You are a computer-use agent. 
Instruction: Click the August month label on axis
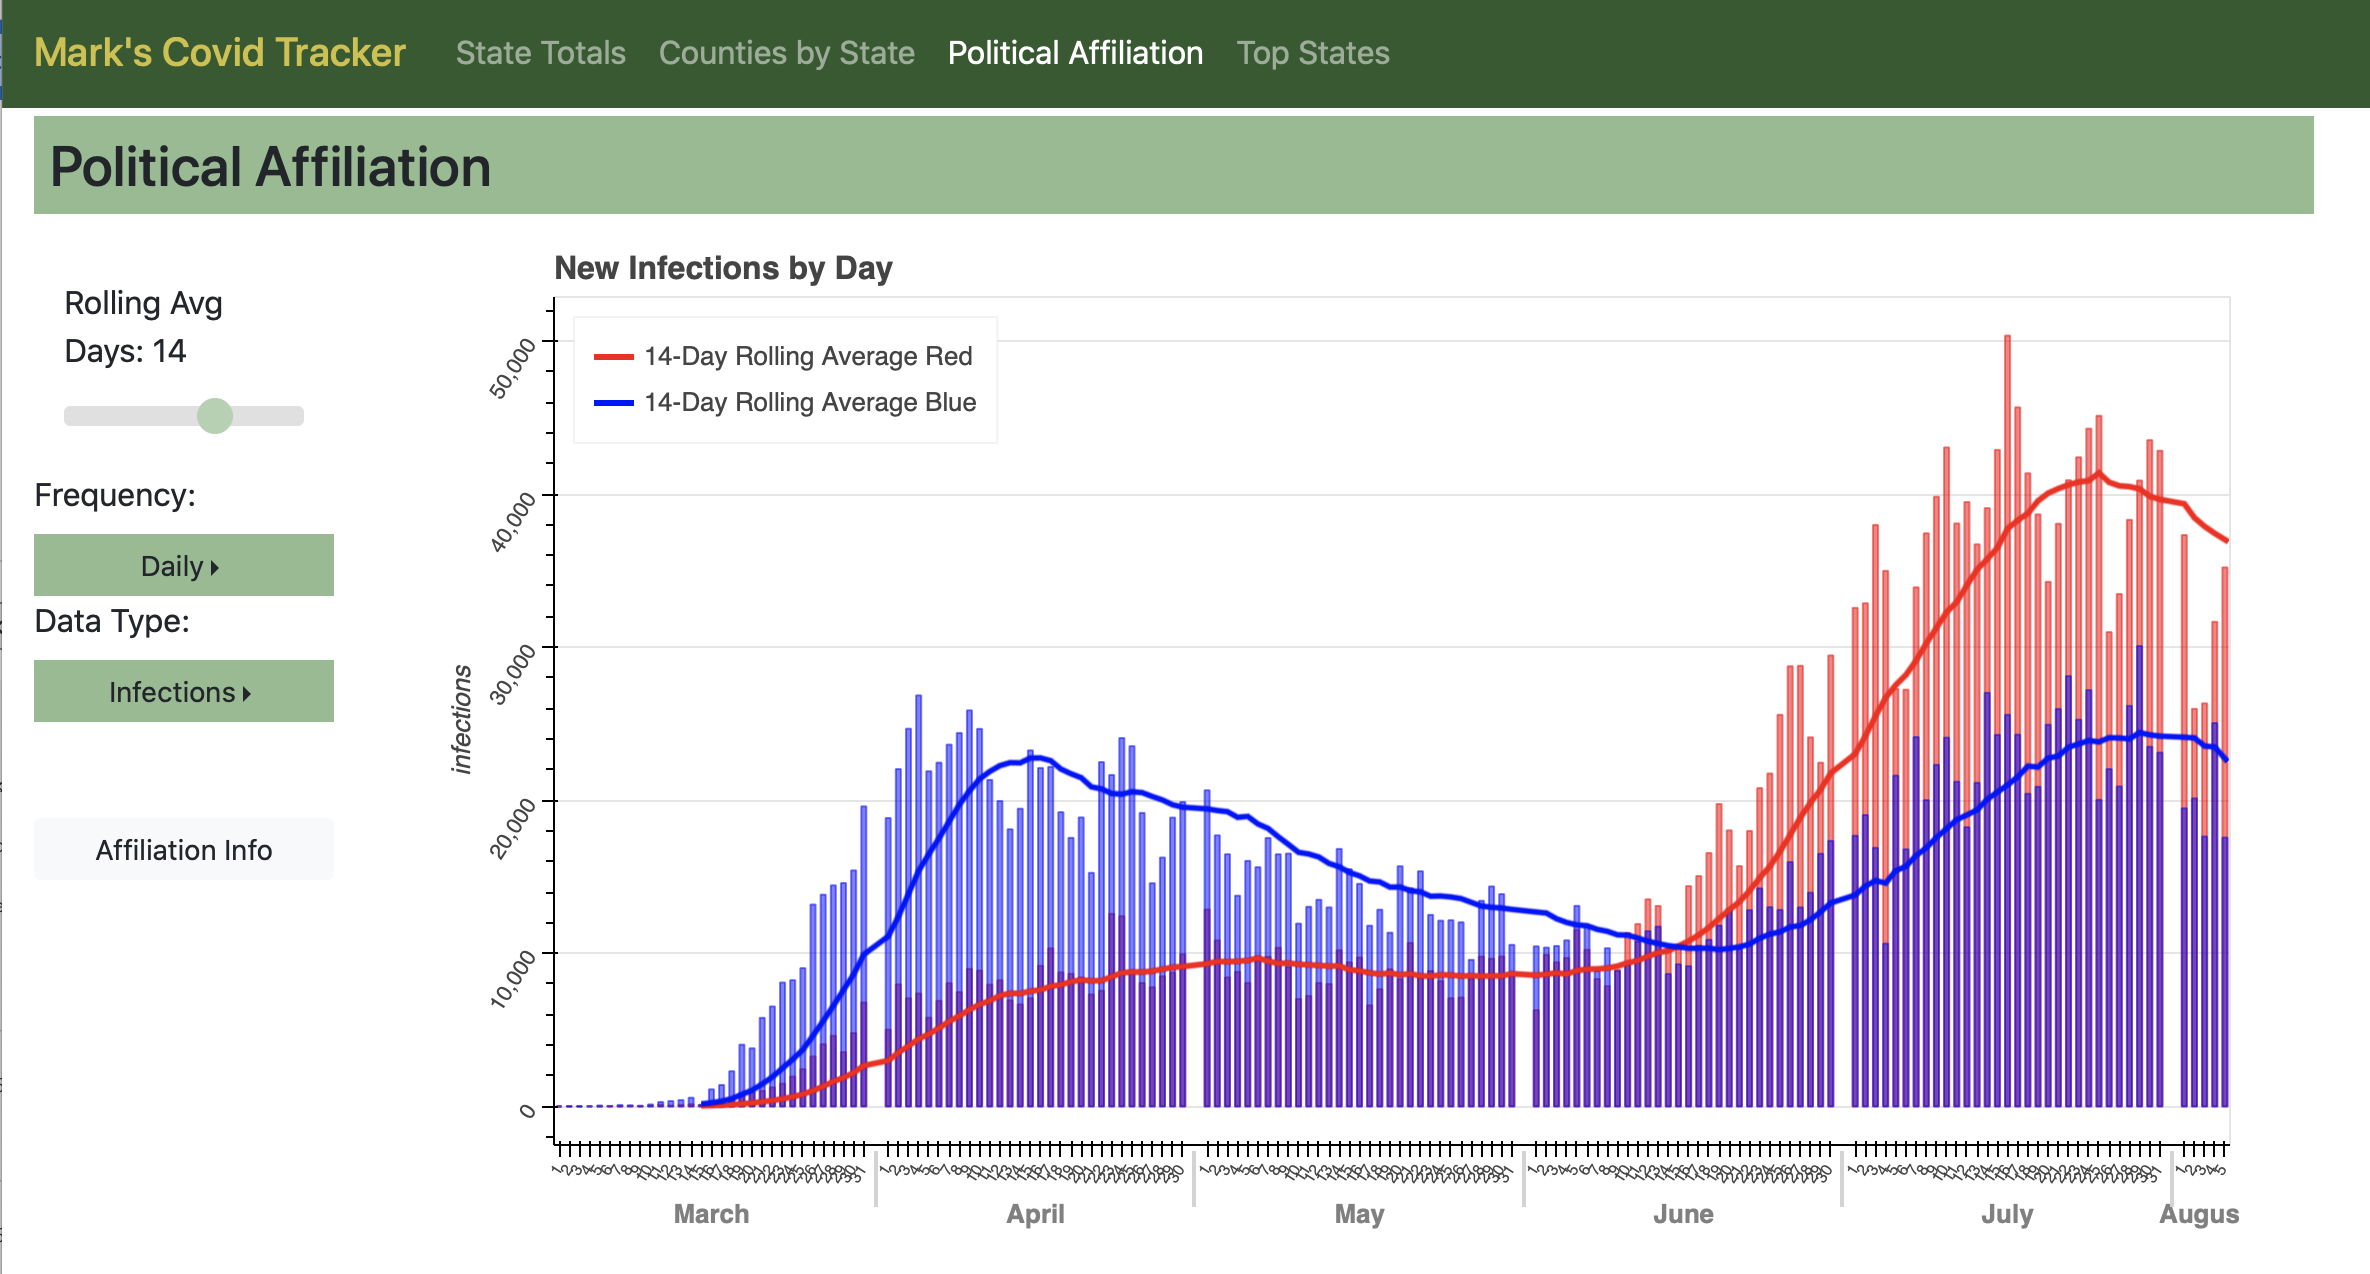coord(2198,1214)
